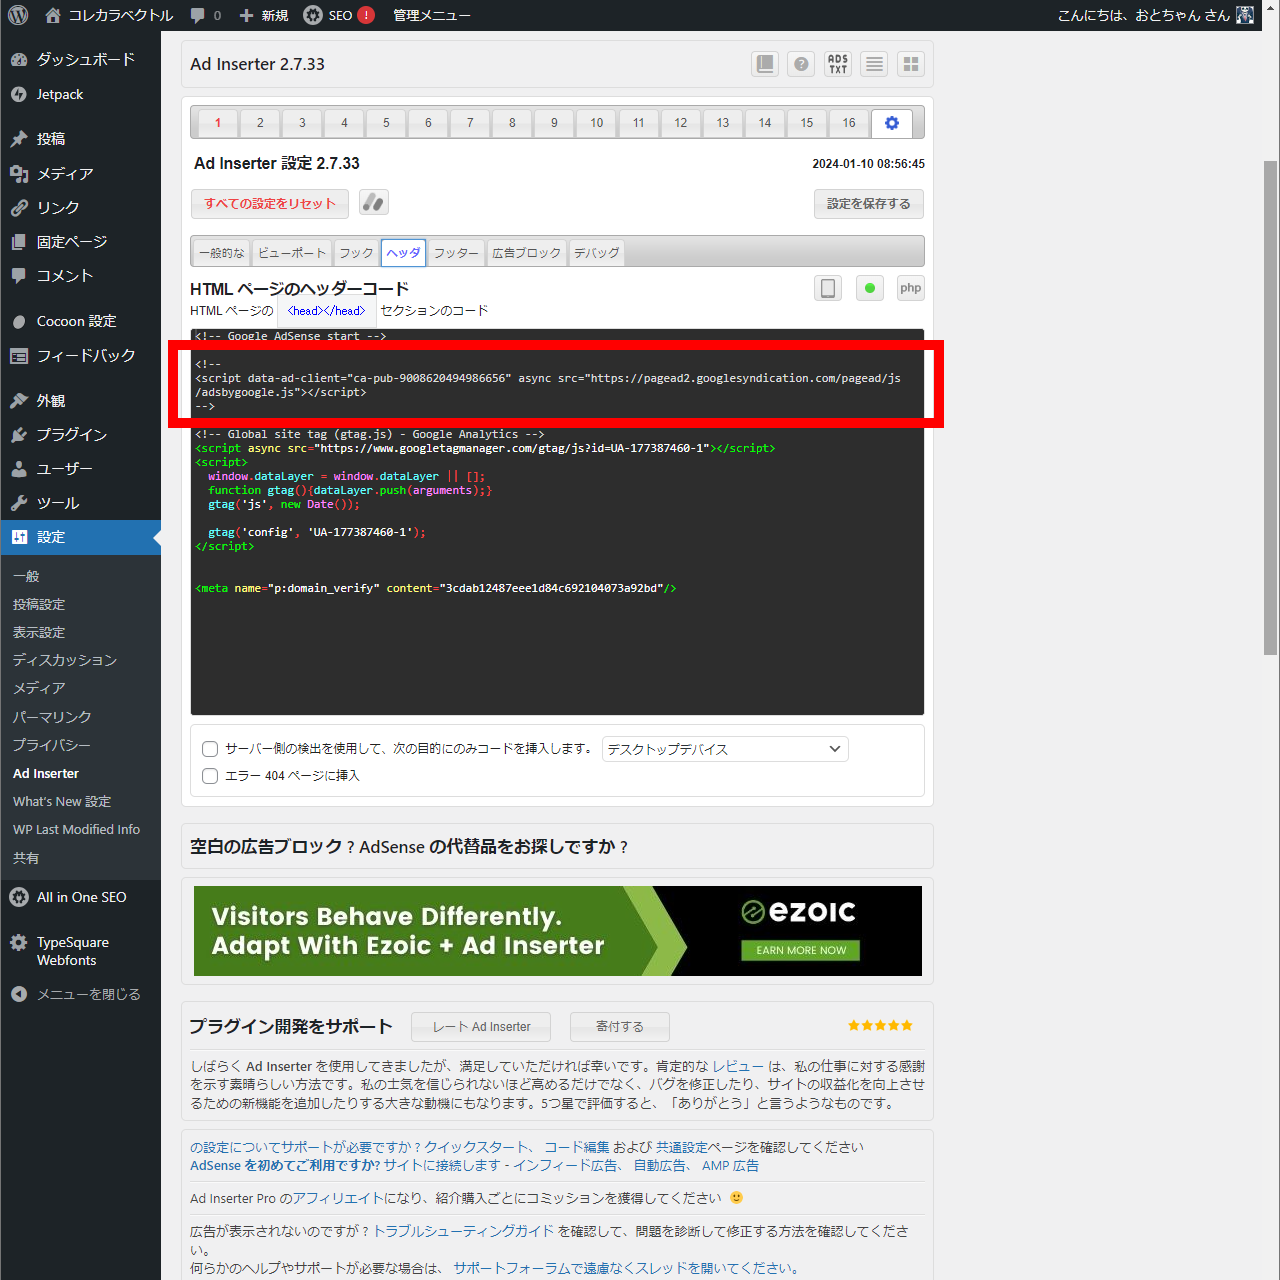
Task: Click the 設定を保存する button
Action: 868,204
